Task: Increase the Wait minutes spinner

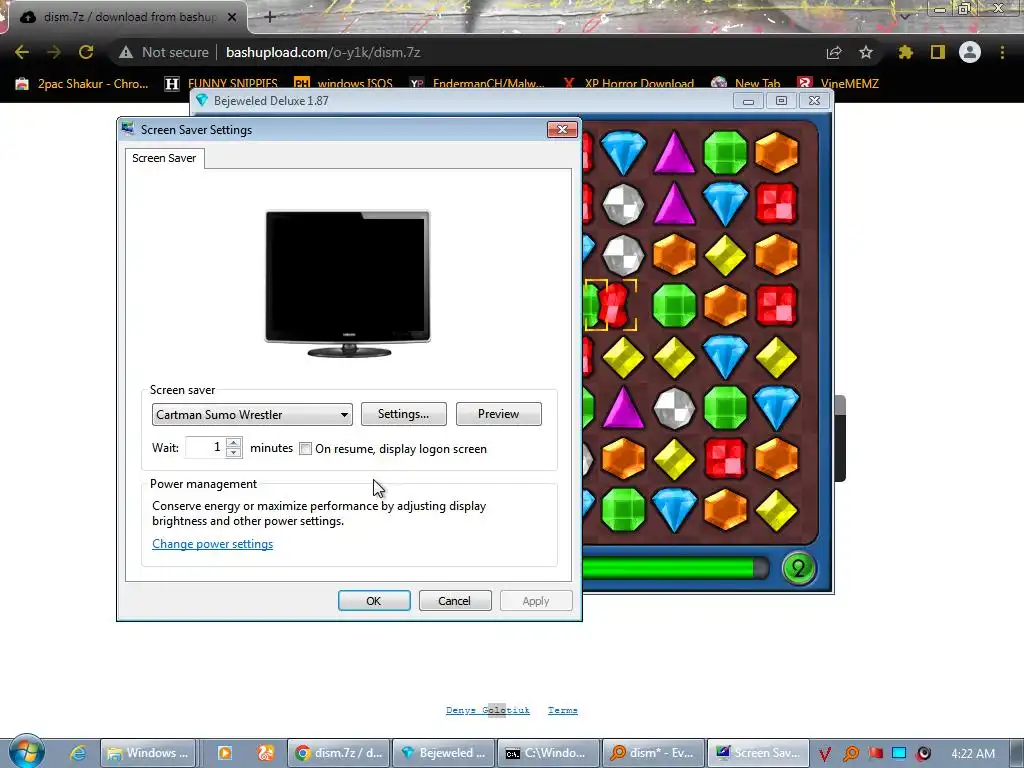Action: [233, 442]
